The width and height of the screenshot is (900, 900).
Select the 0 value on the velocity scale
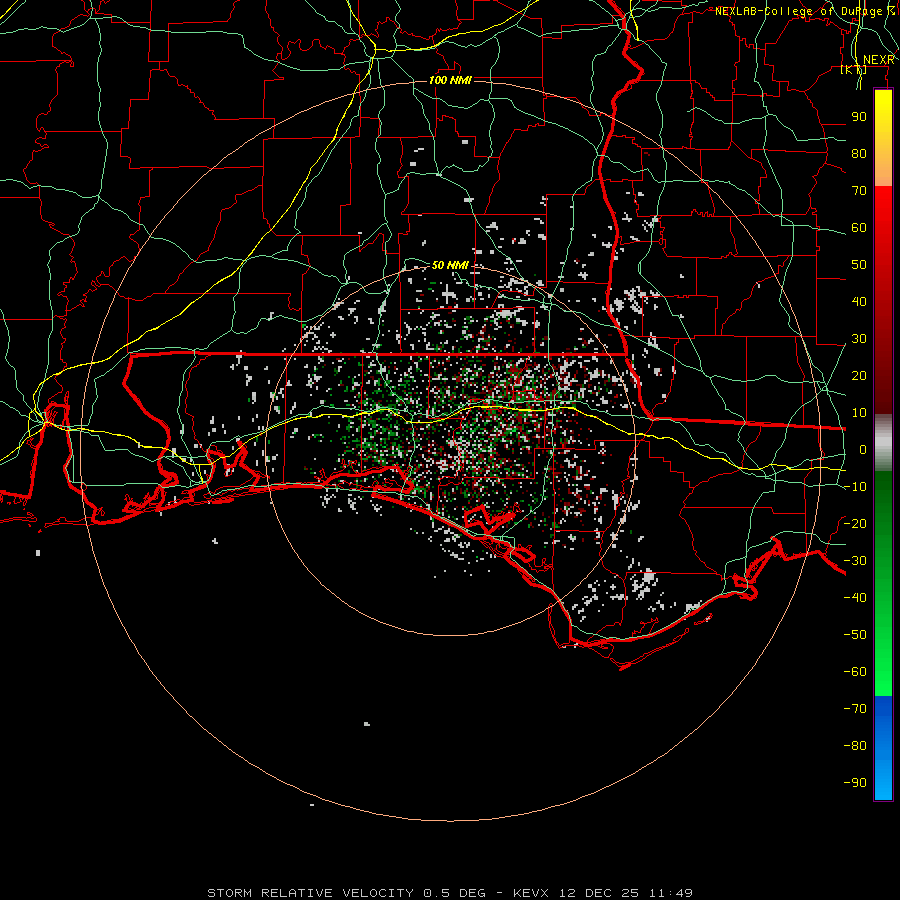[863, 450]
